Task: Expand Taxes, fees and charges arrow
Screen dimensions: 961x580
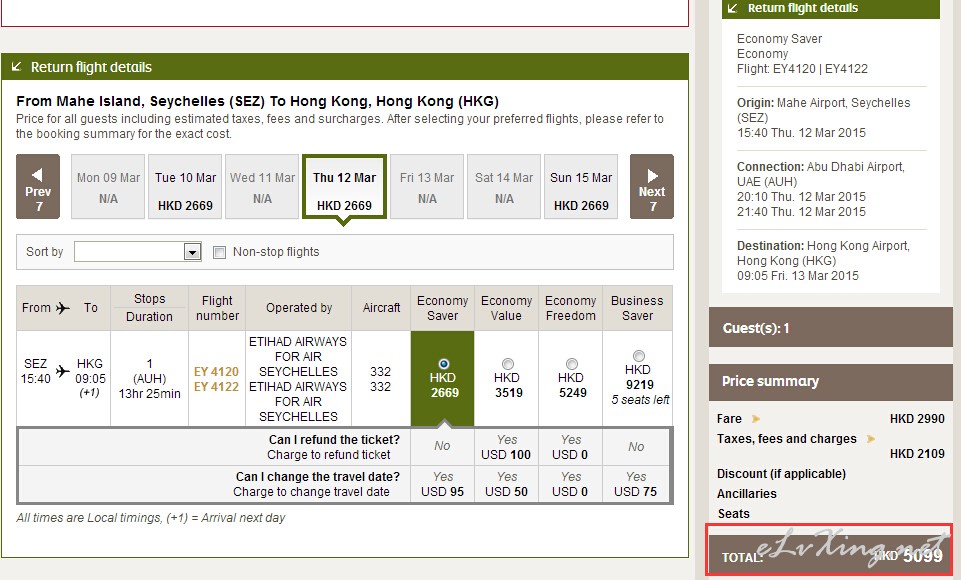Action: (x=870, y=439)
